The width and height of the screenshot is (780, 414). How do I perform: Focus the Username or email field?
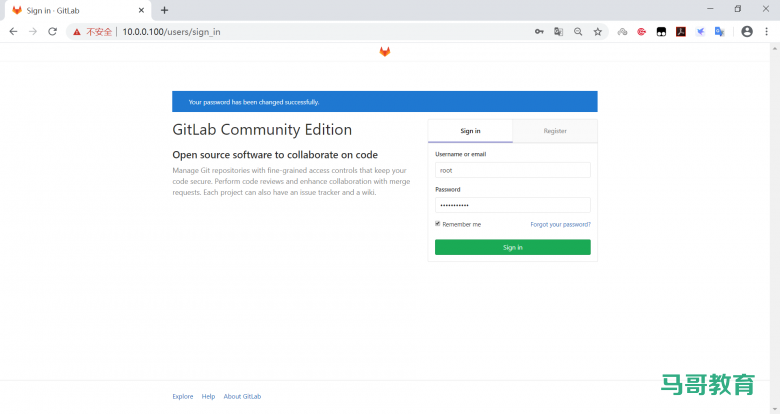tap(512, 170)
